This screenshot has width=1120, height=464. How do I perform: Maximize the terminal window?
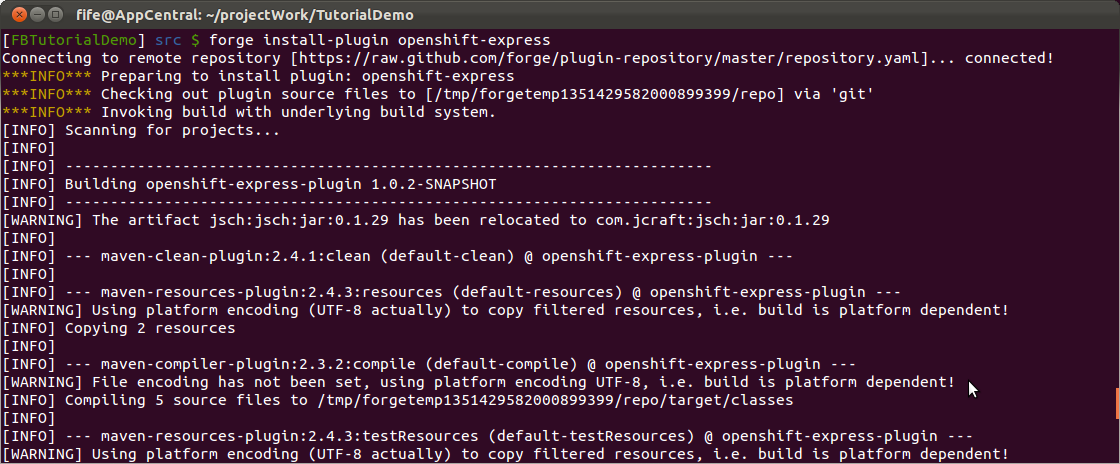(x=55, y=14)
